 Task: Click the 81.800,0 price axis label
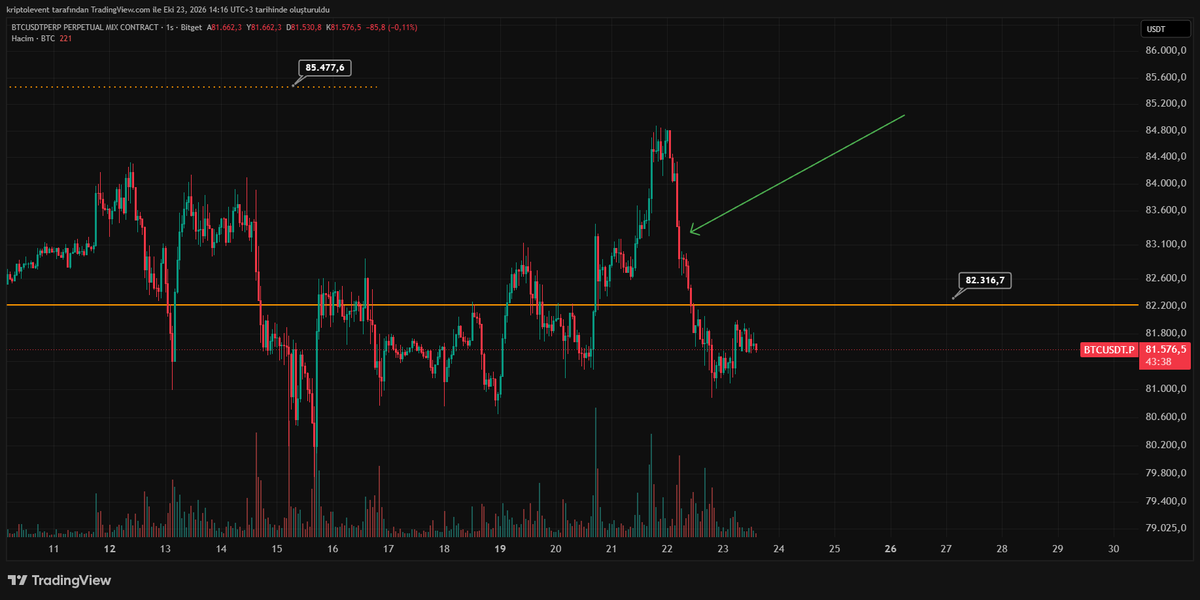(1166, 333)
